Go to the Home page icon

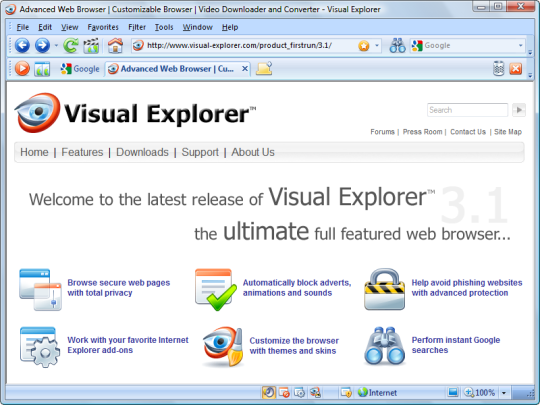pyautogui.click(x=115, y=45)
